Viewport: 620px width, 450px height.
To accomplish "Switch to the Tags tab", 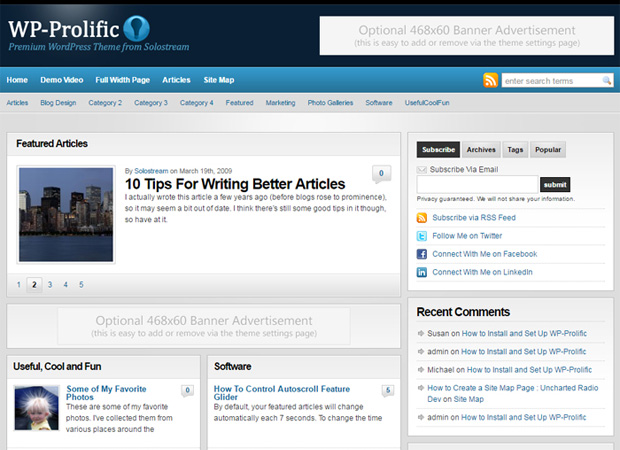I will pos(515,149).
